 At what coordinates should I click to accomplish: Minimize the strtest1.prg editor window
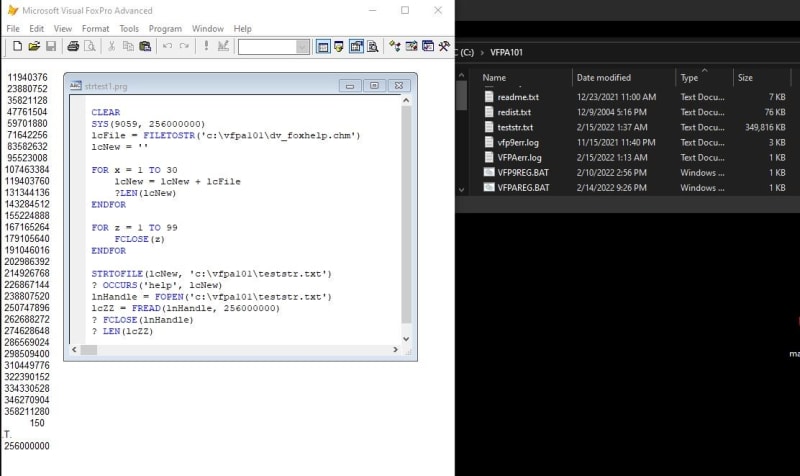(350, 86)
